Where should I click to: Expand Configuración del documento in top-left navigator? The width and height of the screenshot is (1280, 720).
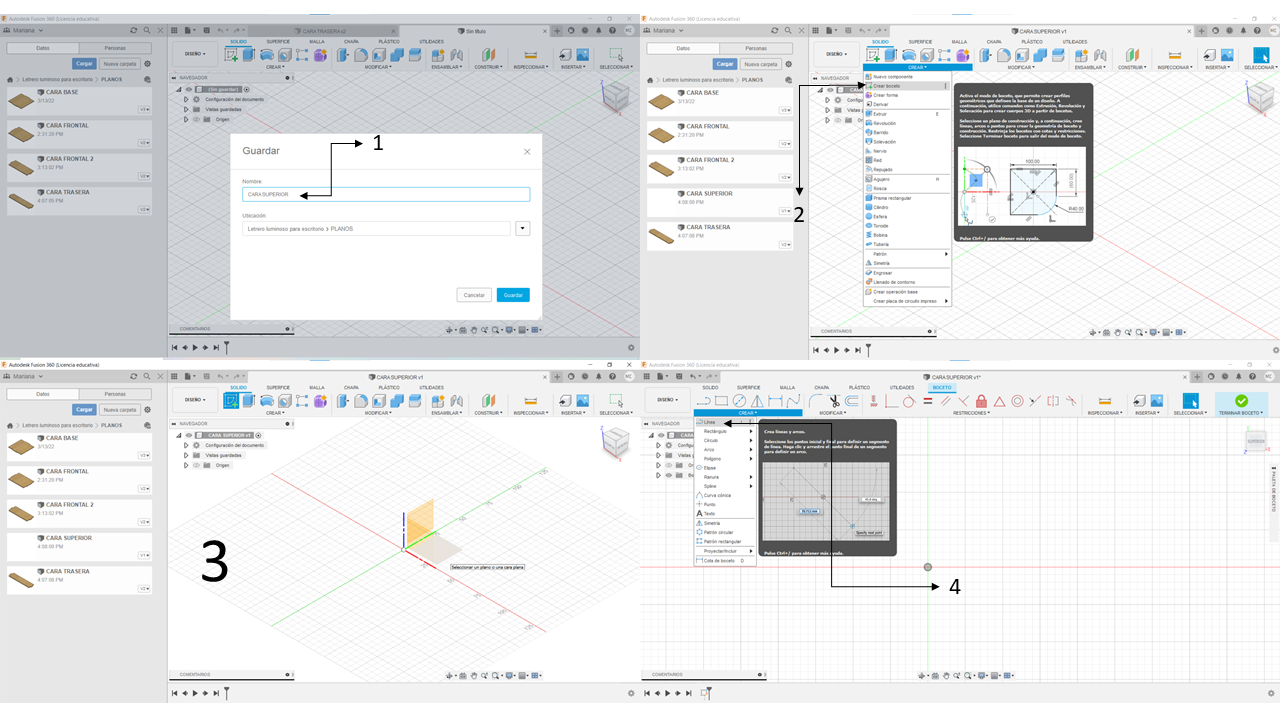point(186,99)
